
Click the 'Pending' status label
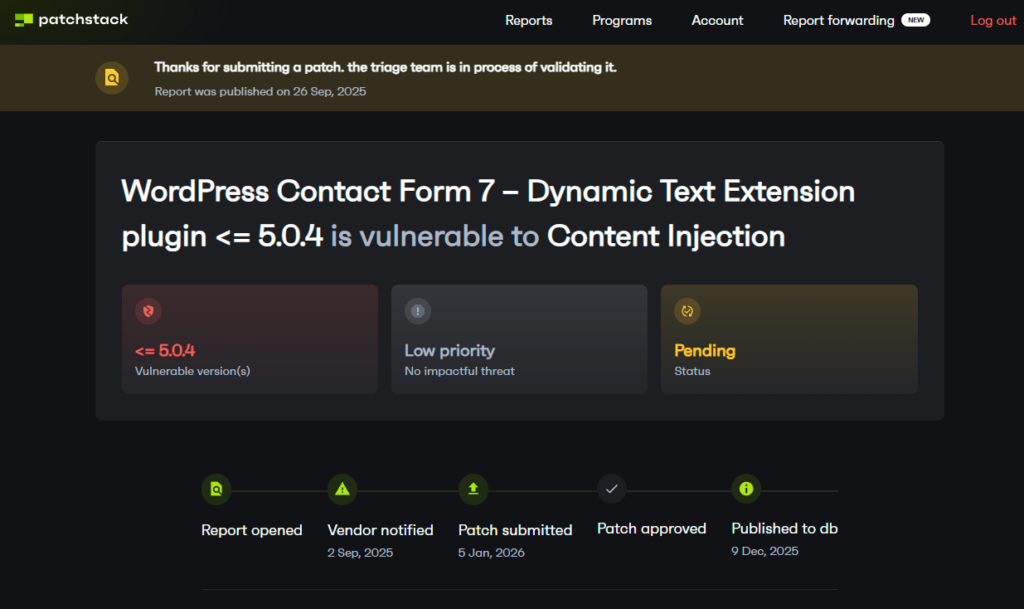(705, 351)
